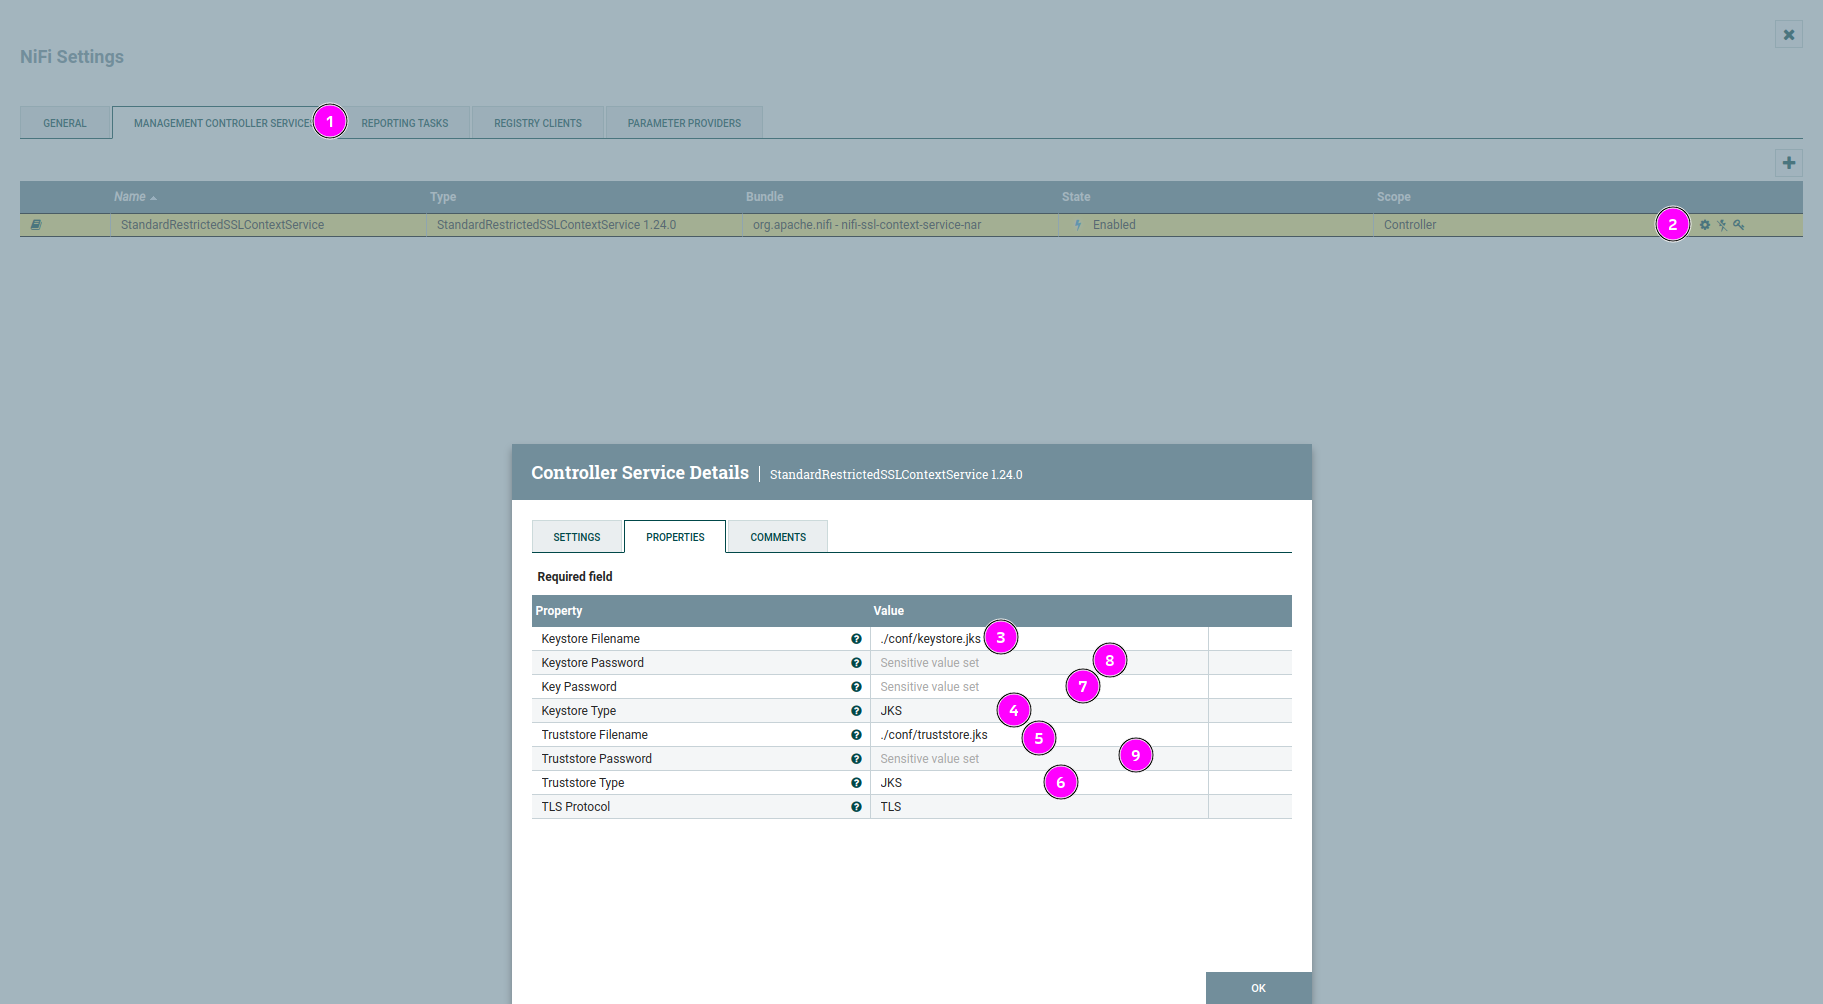Select the ./conf/truststore.jks value cell
Viewport: 1823px width, 1004px height.
[1039, 735]
